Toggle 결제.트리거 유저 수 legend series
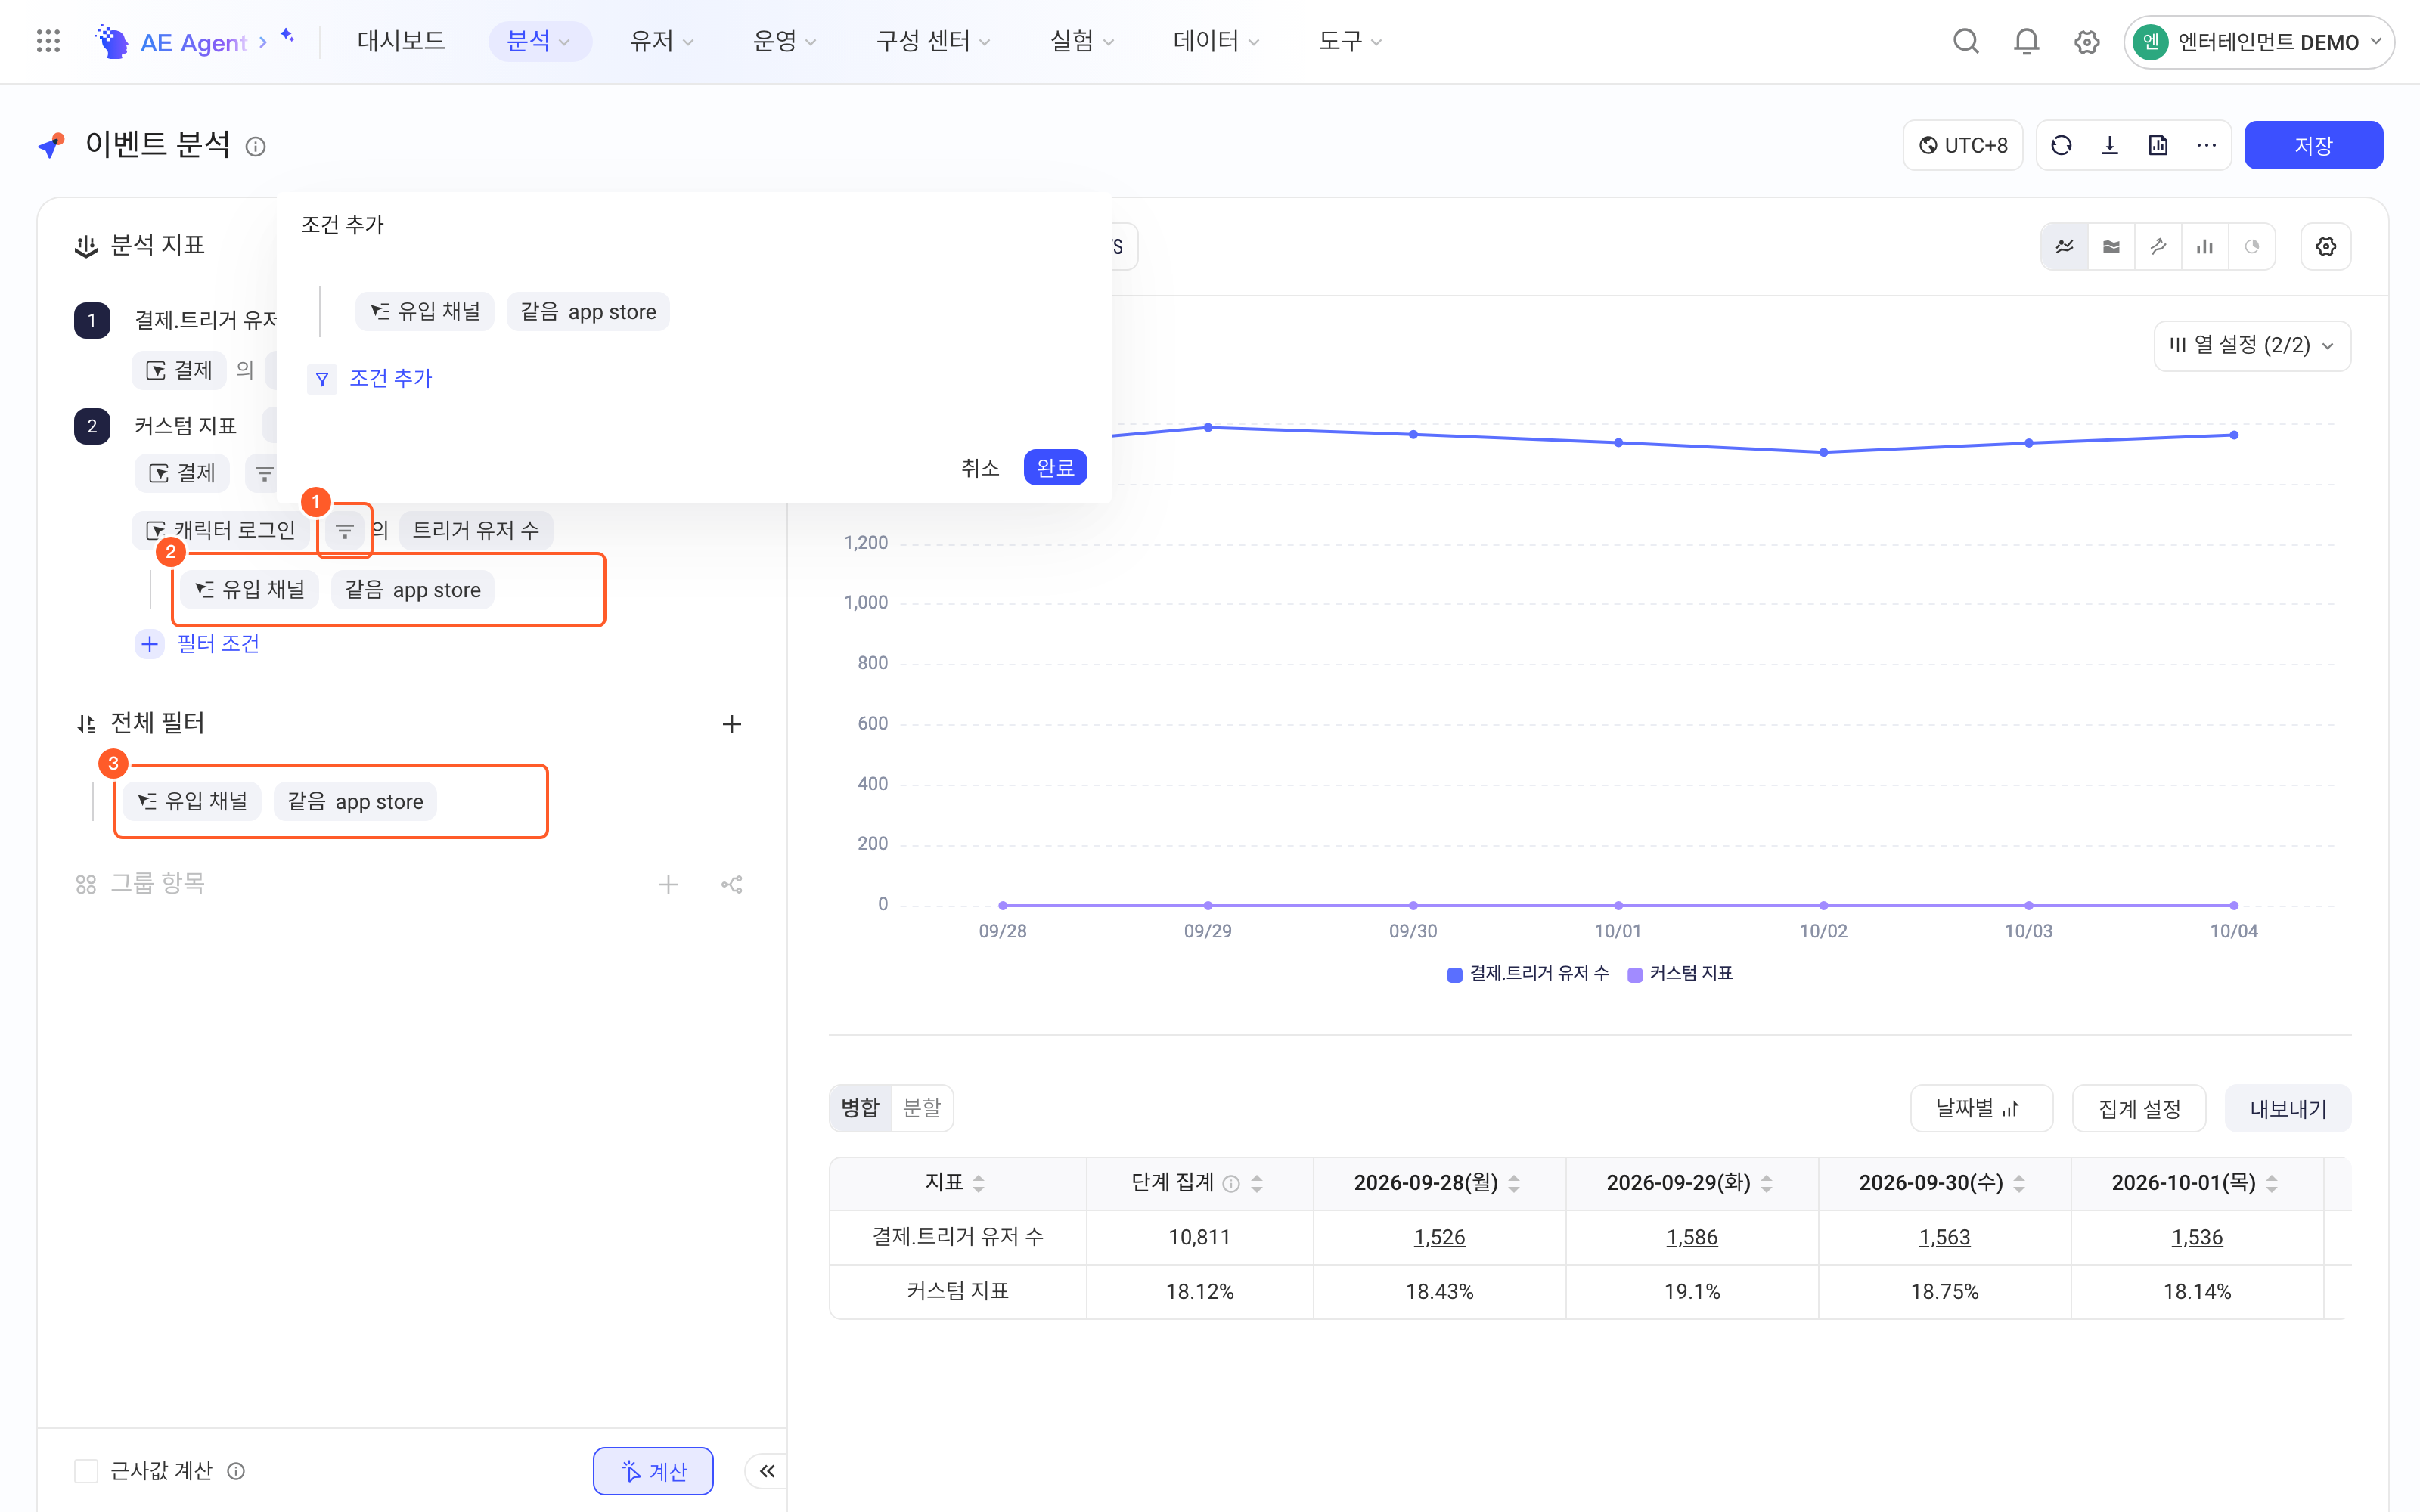The height and width of the screenshot is (1512, 2420). (1528, 973)
